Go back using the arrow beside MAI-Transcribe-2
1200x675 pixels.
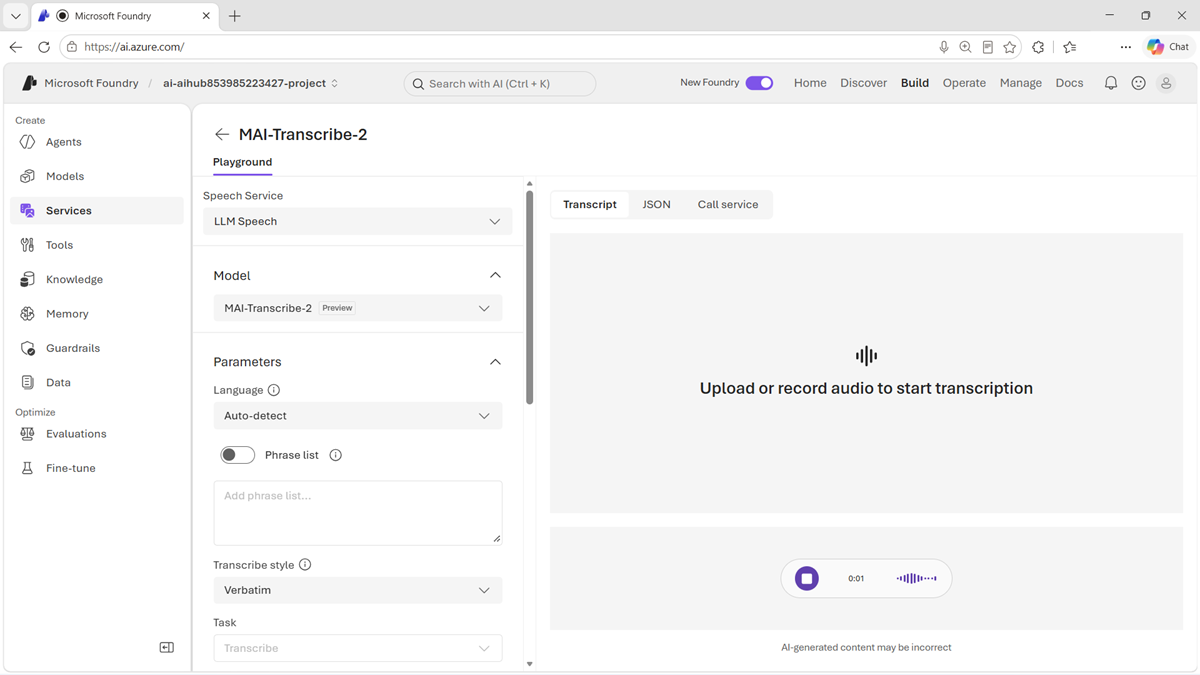(222, 134)
